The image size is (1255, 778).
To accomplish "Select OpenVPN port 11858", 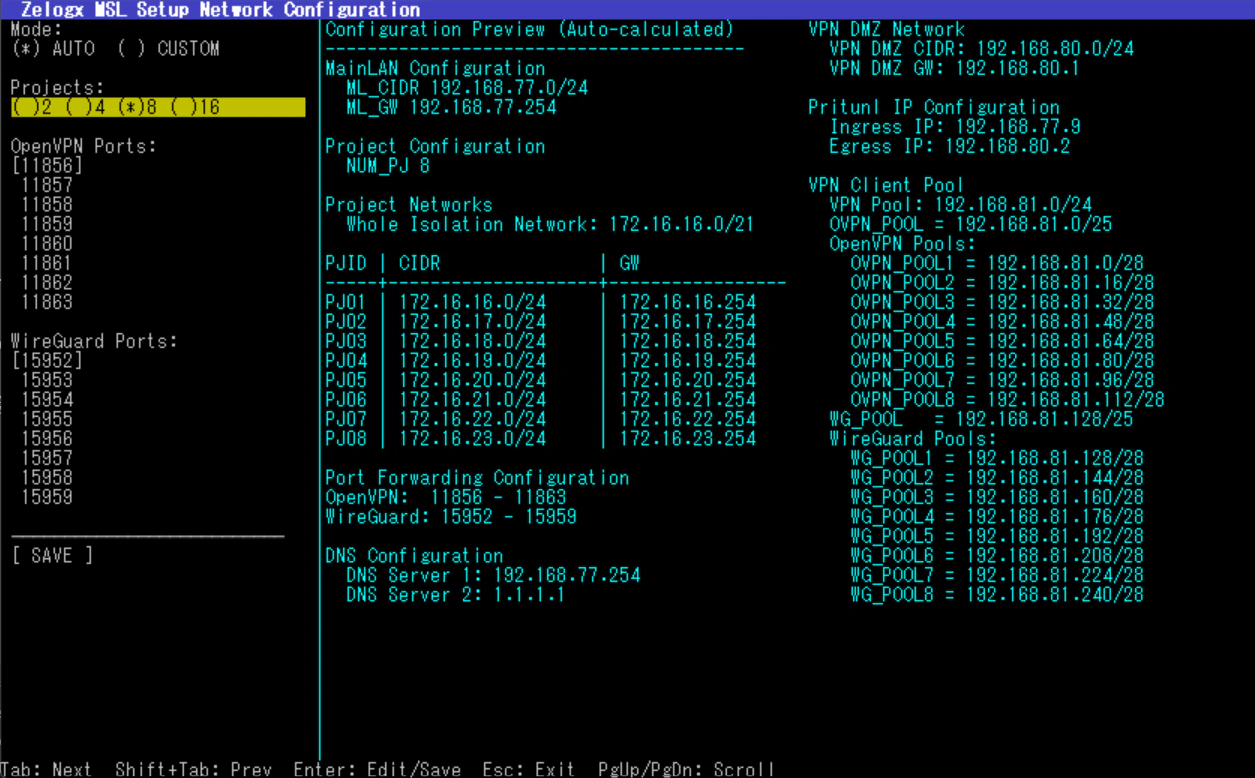I will pyautogui.click(x=47, y=204).
